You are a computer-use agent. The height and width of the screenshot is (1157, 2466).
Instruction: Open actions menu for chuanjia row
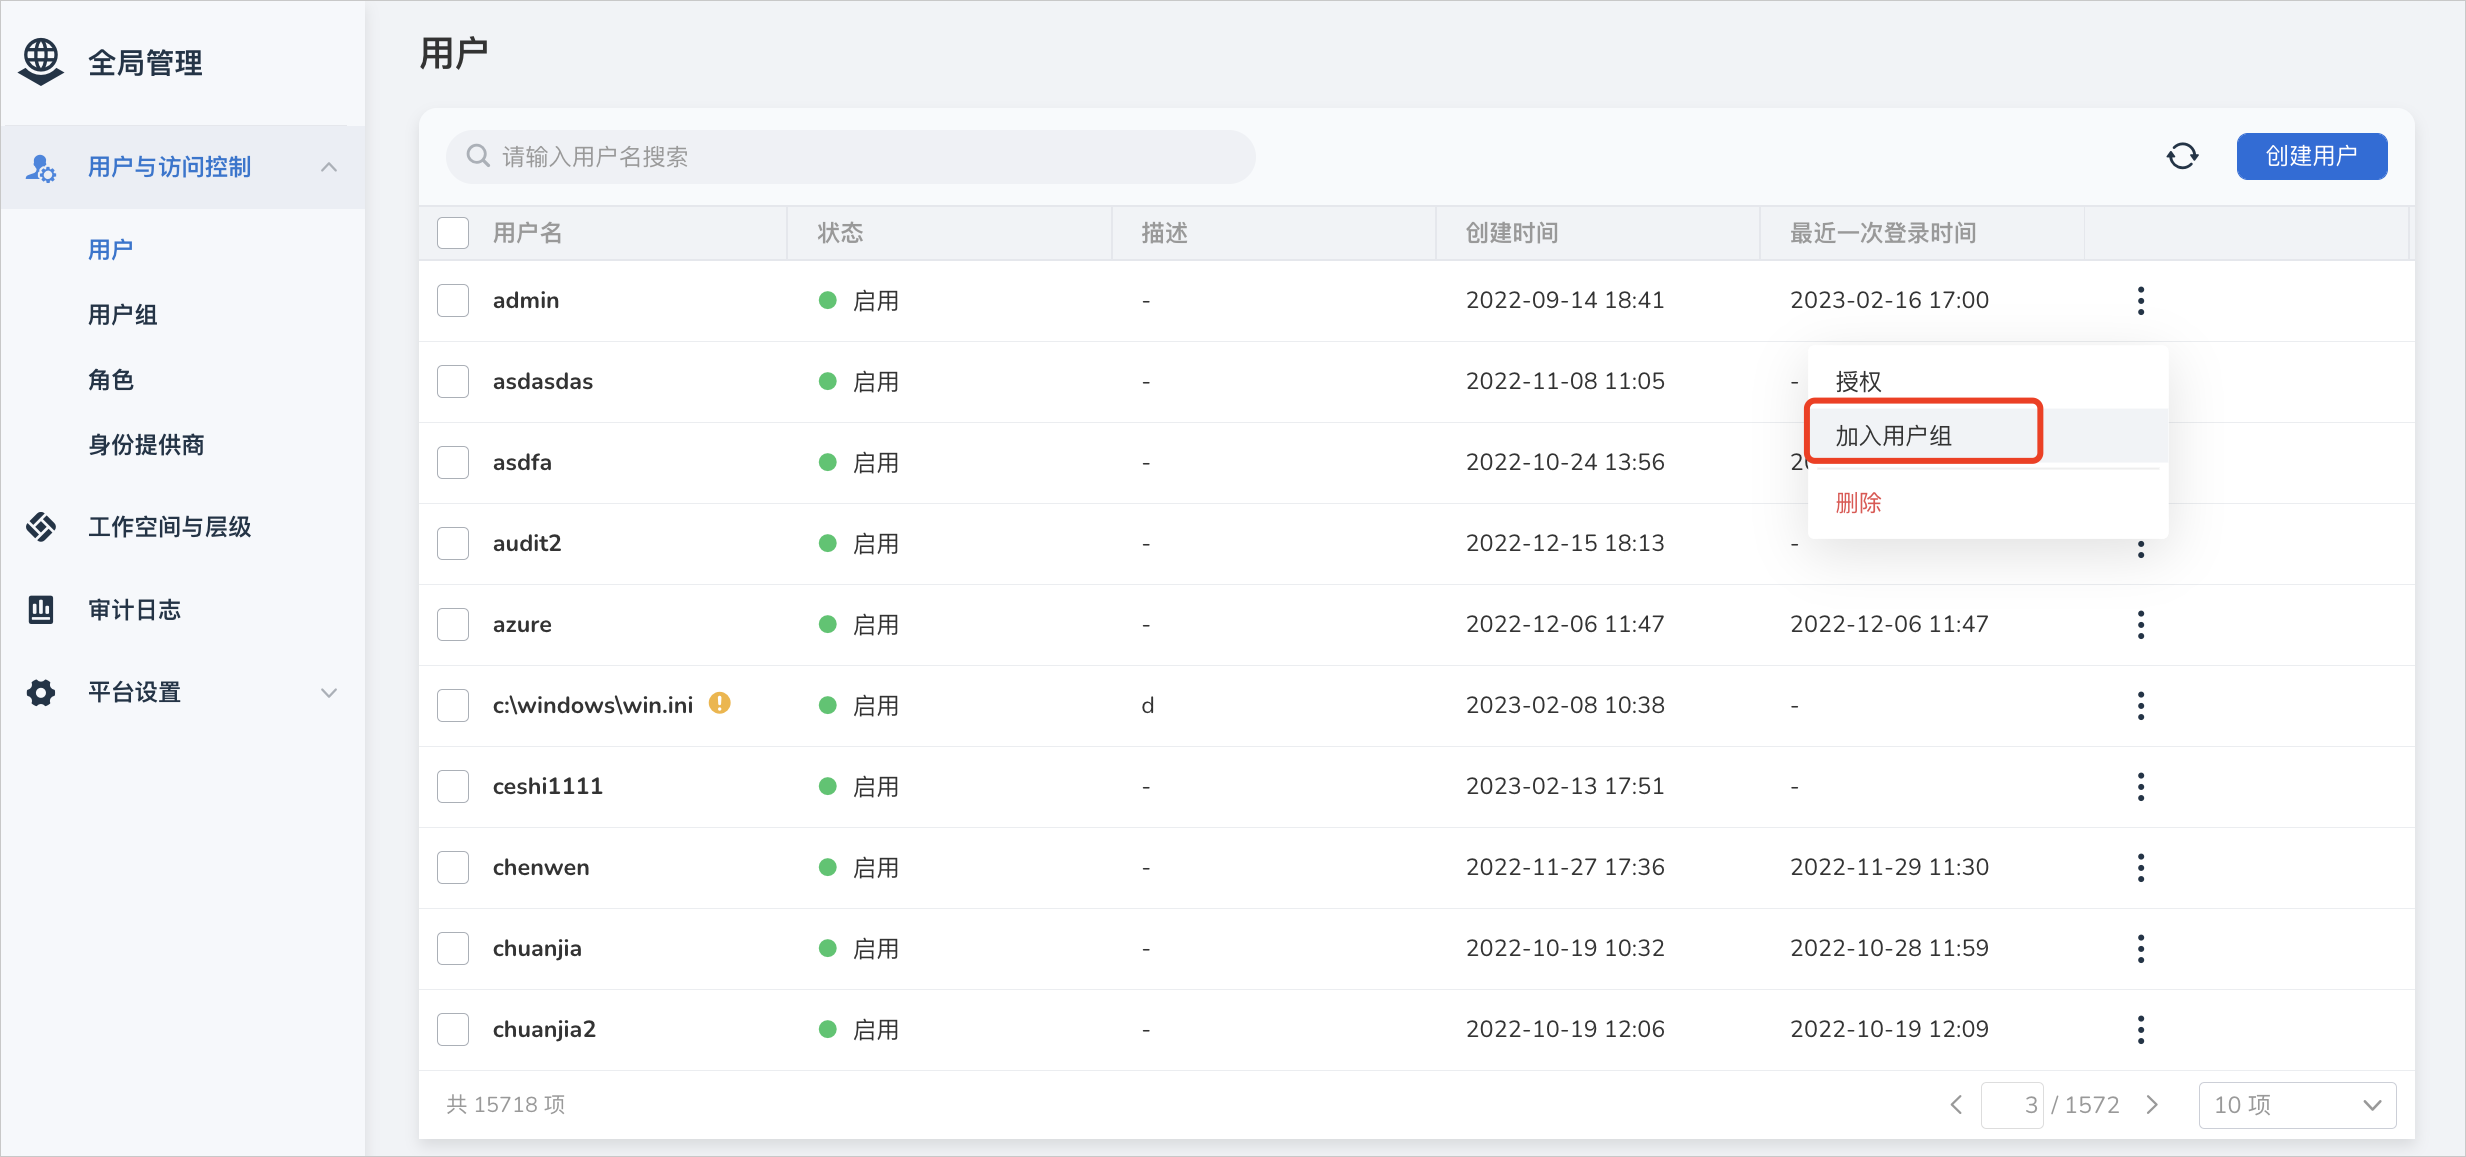[2141, 949]
